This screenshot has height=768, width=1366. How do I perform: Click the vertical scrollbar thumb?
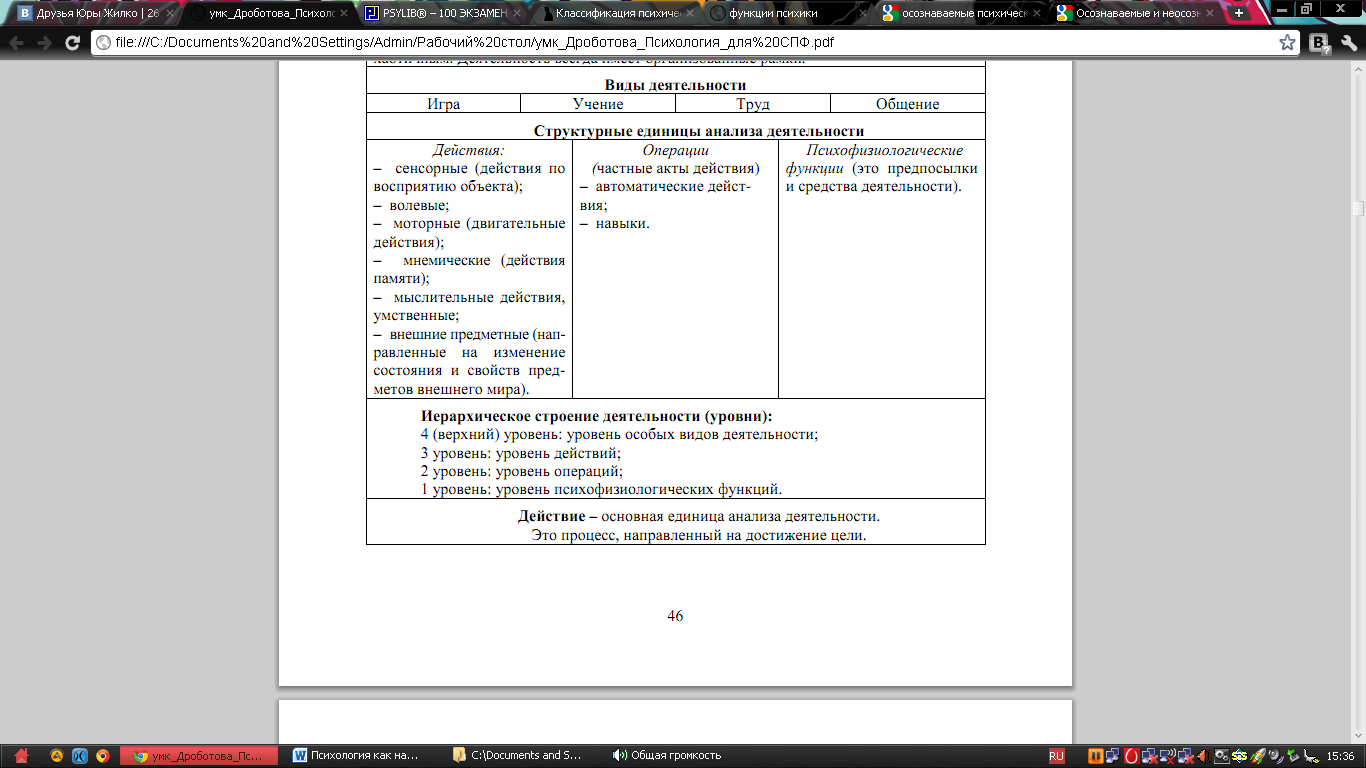tap(1358, 207)
